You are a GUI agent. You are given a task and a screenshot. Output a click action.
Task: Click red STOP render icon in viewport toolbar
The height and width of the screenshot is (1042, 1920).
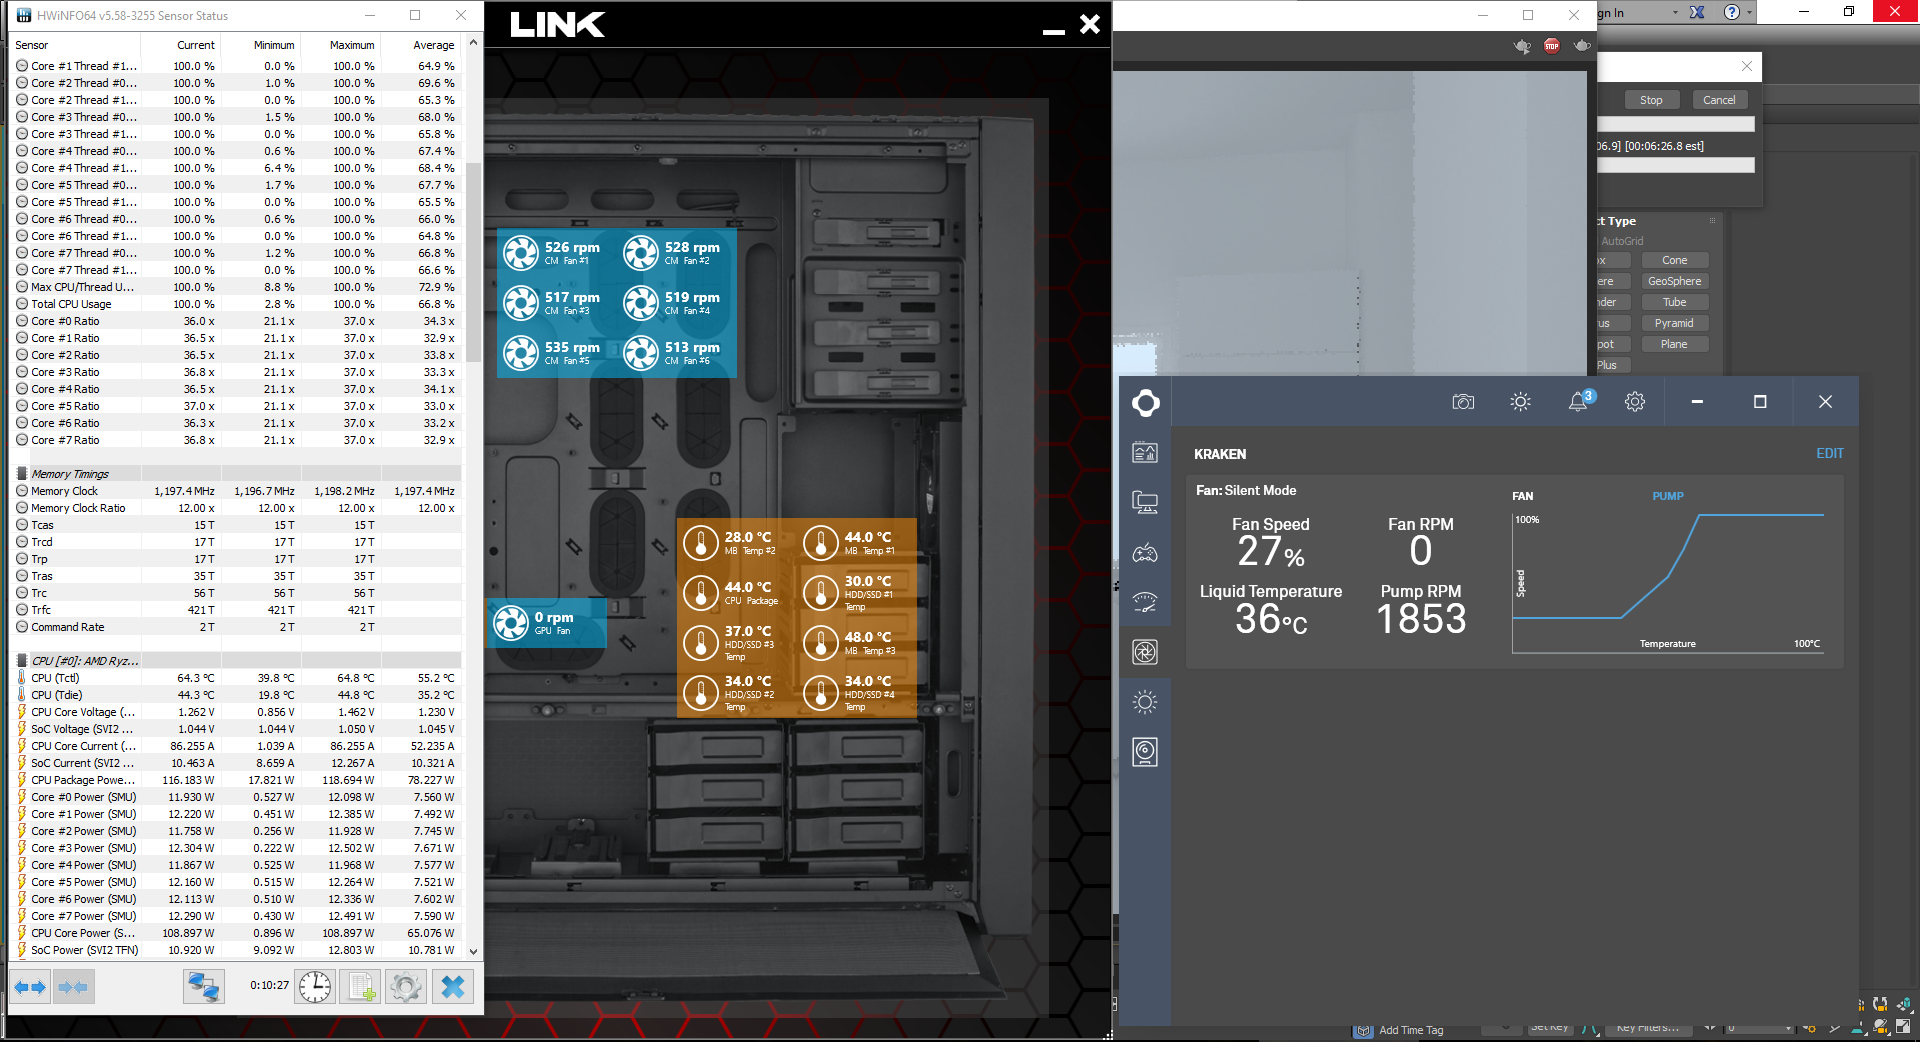point(1552,46)
